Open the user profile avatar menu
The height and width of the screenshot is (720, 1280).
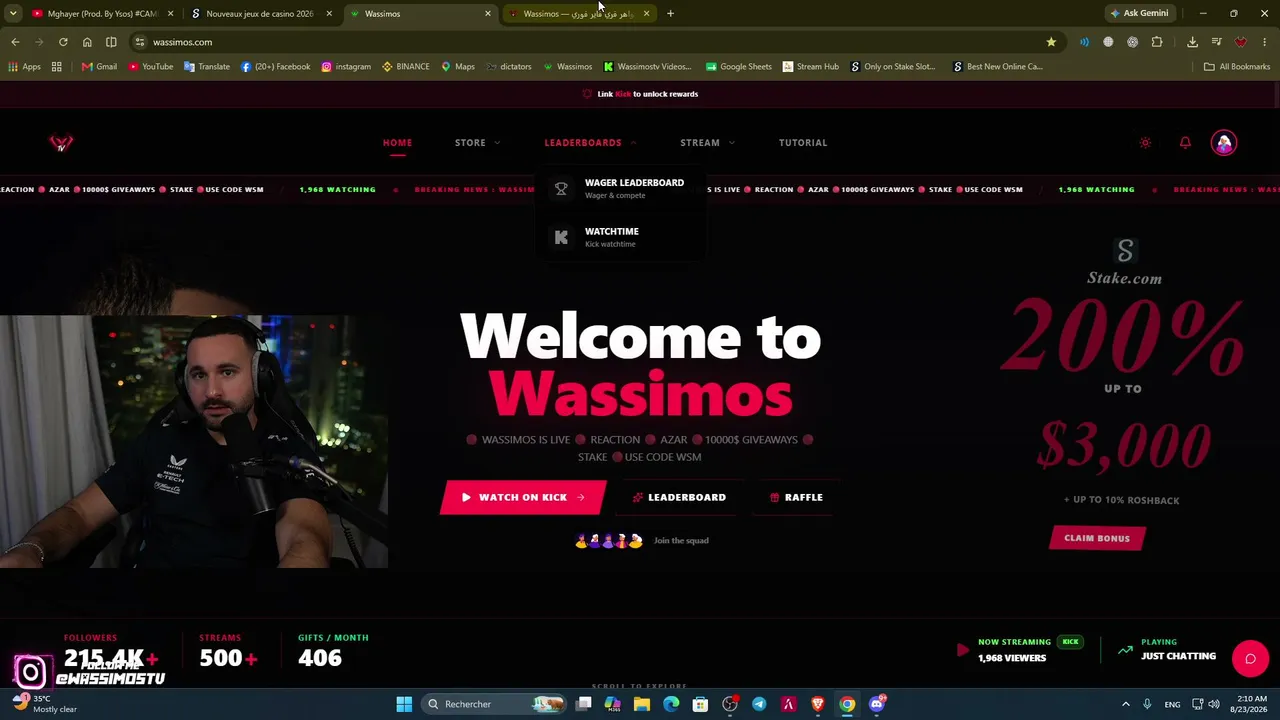pos(1224,143)
